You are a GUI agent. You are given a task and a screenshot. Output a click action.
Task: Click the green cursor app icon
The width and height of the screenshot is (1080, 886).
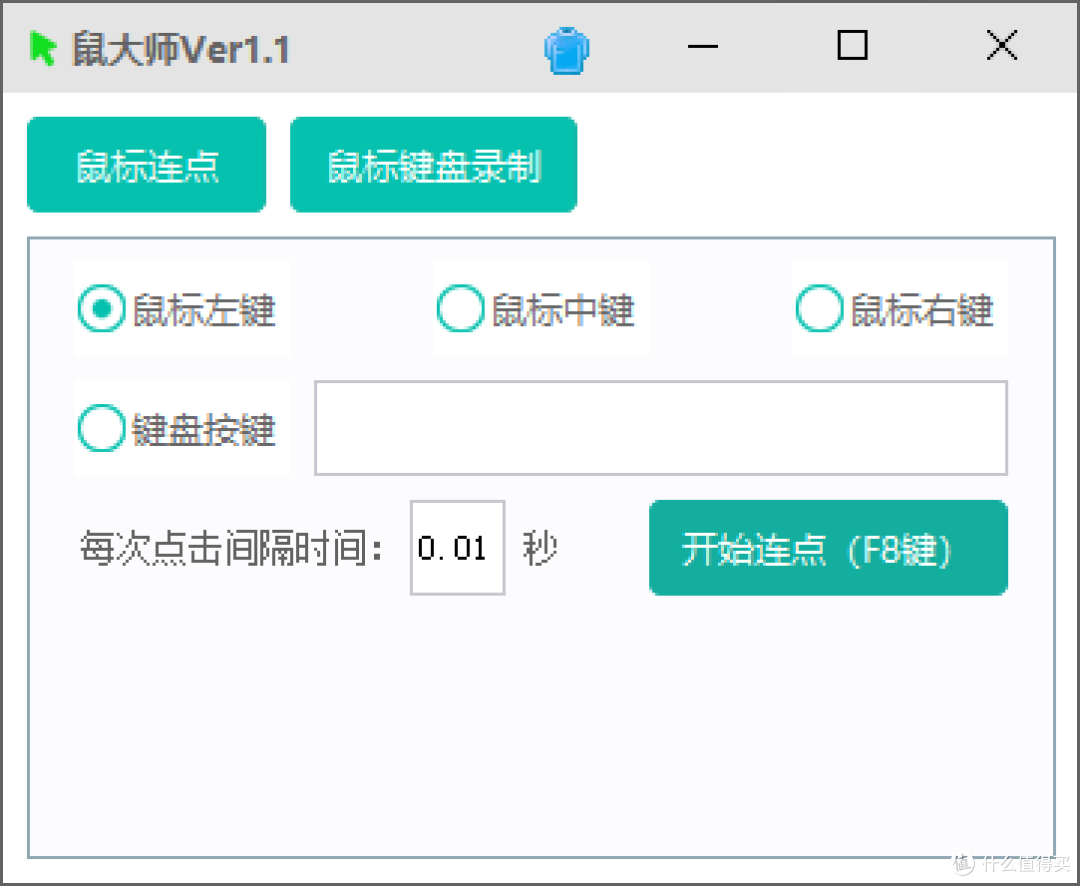tap(43, 49)
